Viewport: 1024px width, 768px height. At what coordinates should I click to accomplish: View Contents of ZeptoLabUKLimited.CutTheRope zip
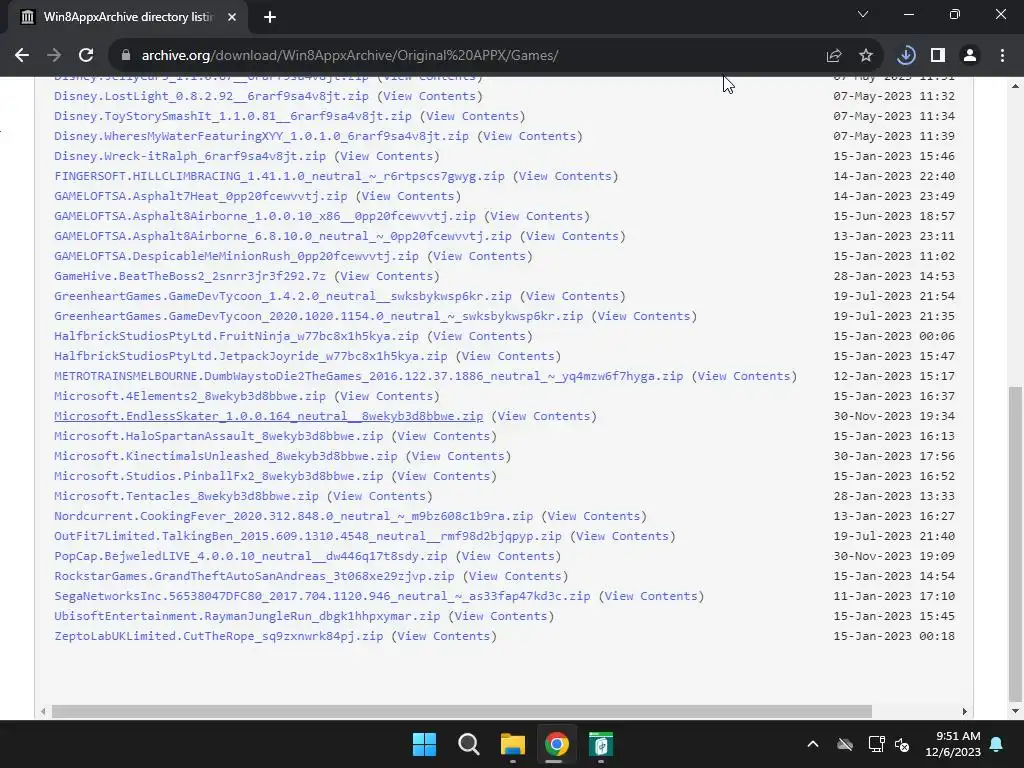point(444,636)
